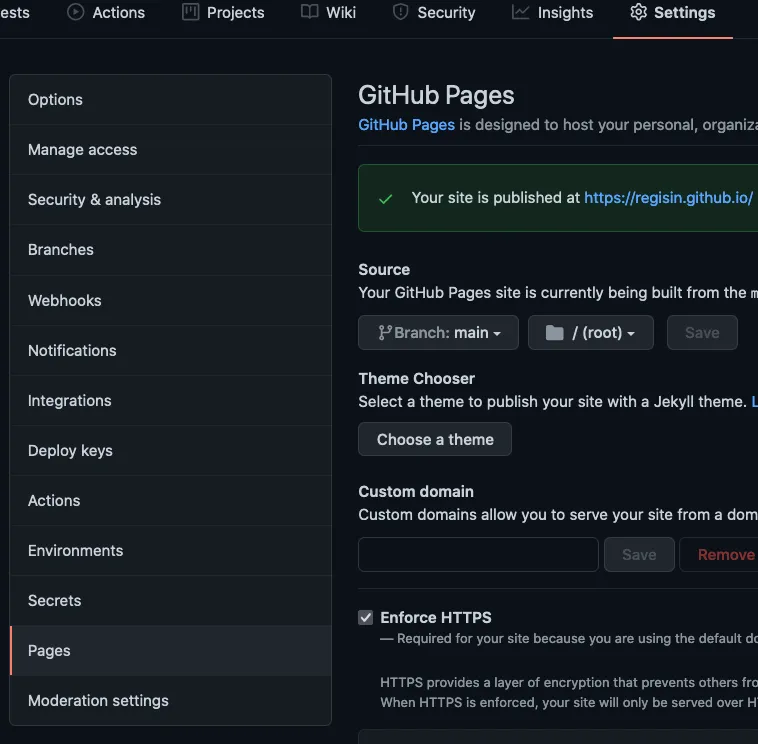Click the Save button beside the folder dropdown
The height and width of the screenshot is (744, 758).
pos(702,333)
